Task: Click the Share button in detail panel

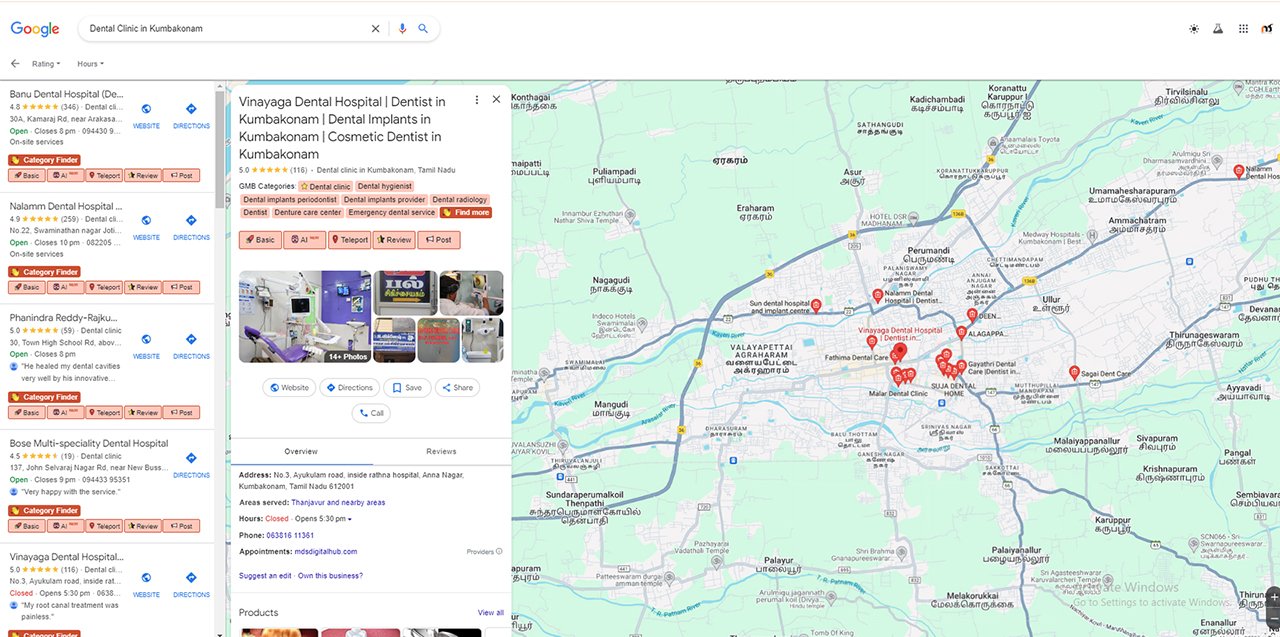Action: point(457,388)
